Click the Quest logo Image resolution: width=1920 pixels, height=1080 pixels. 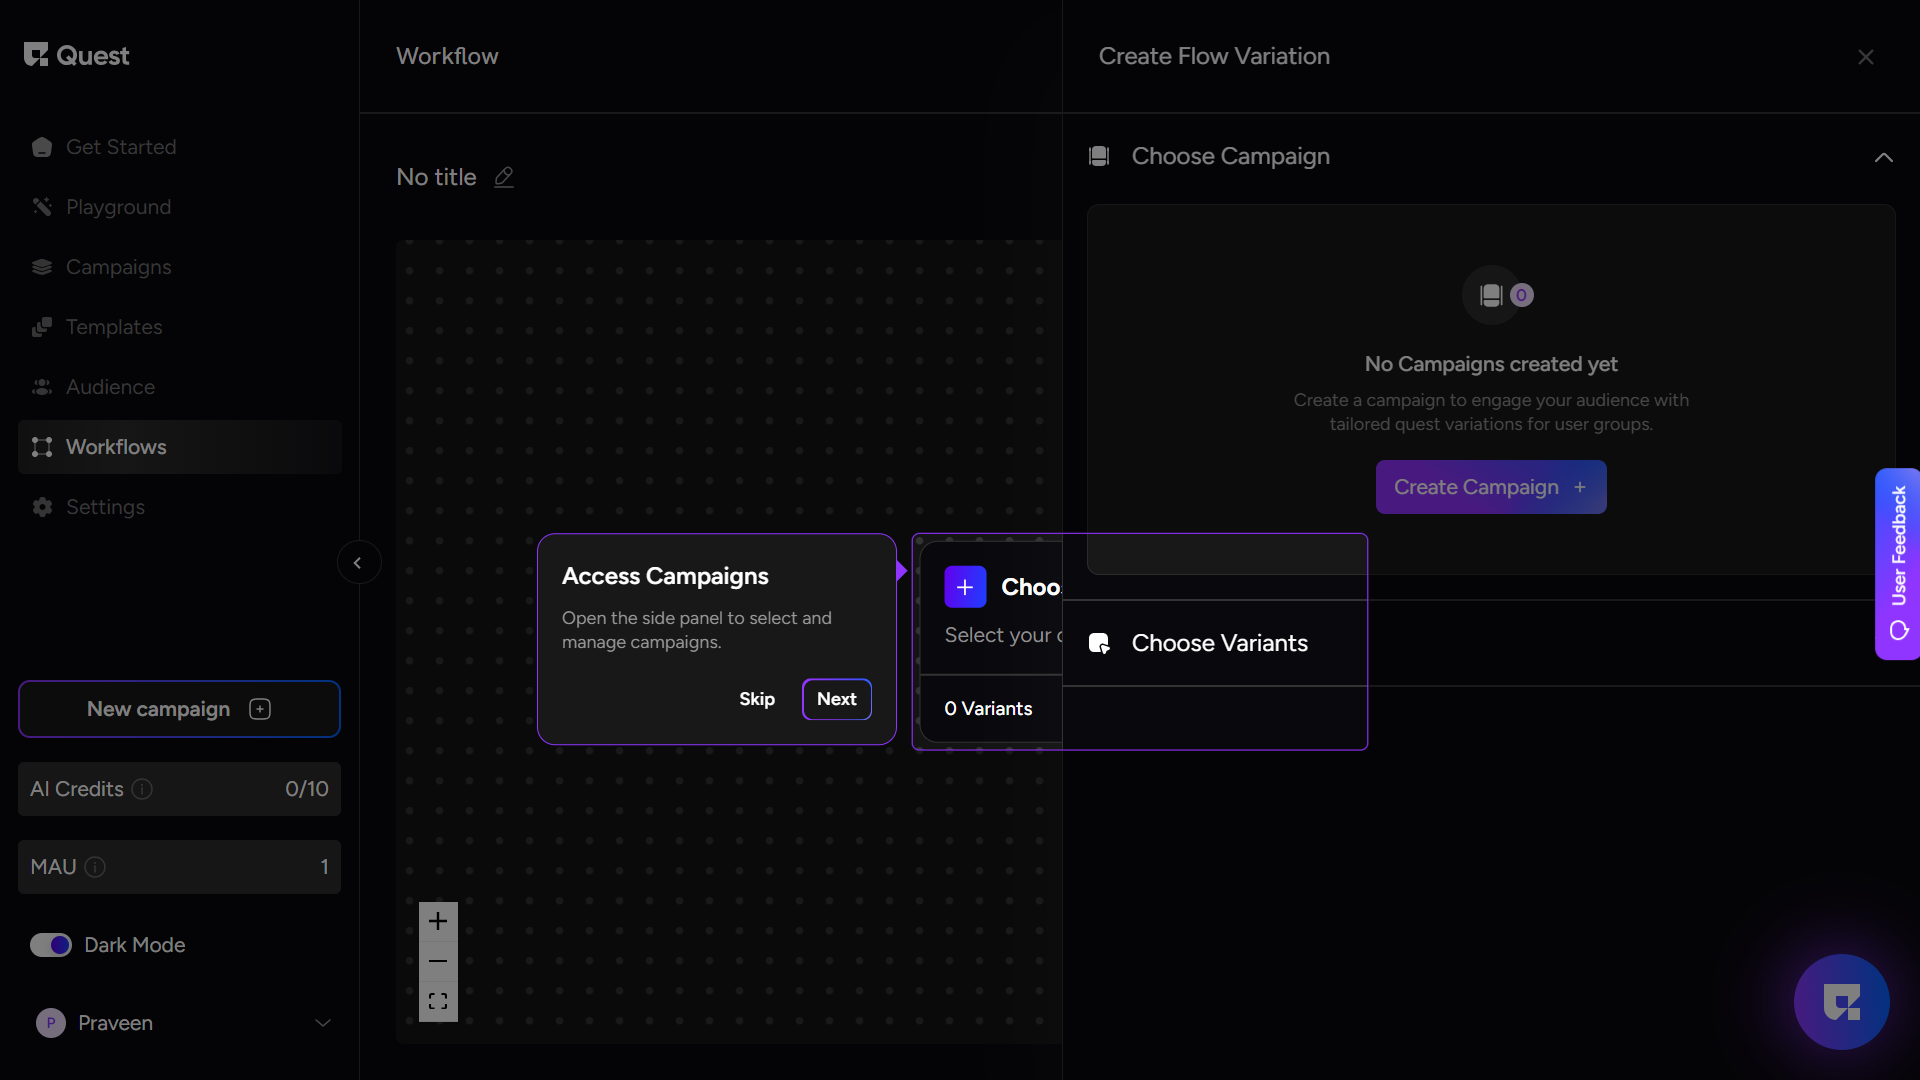pyautogui.click(x=77, y=56)
